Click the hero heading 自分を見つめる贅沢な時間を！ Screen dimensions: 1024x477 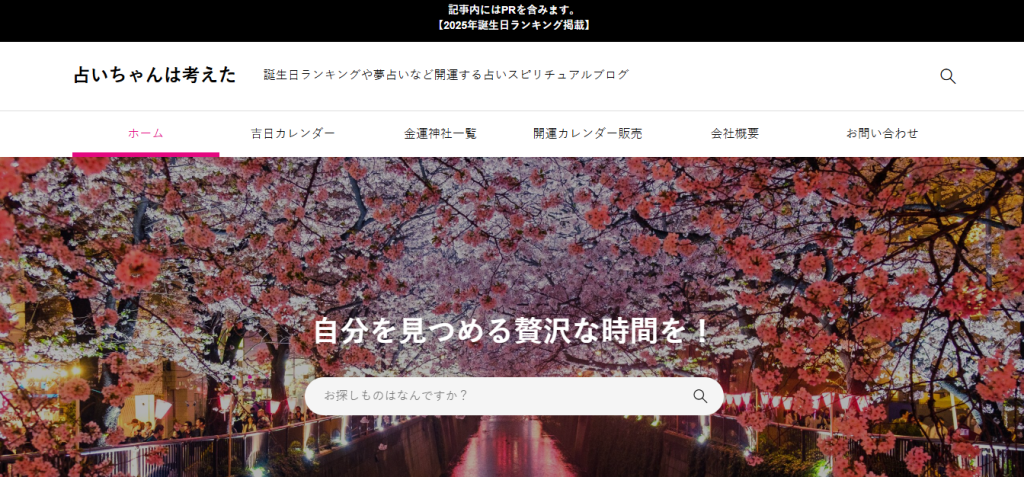(512, 331)
